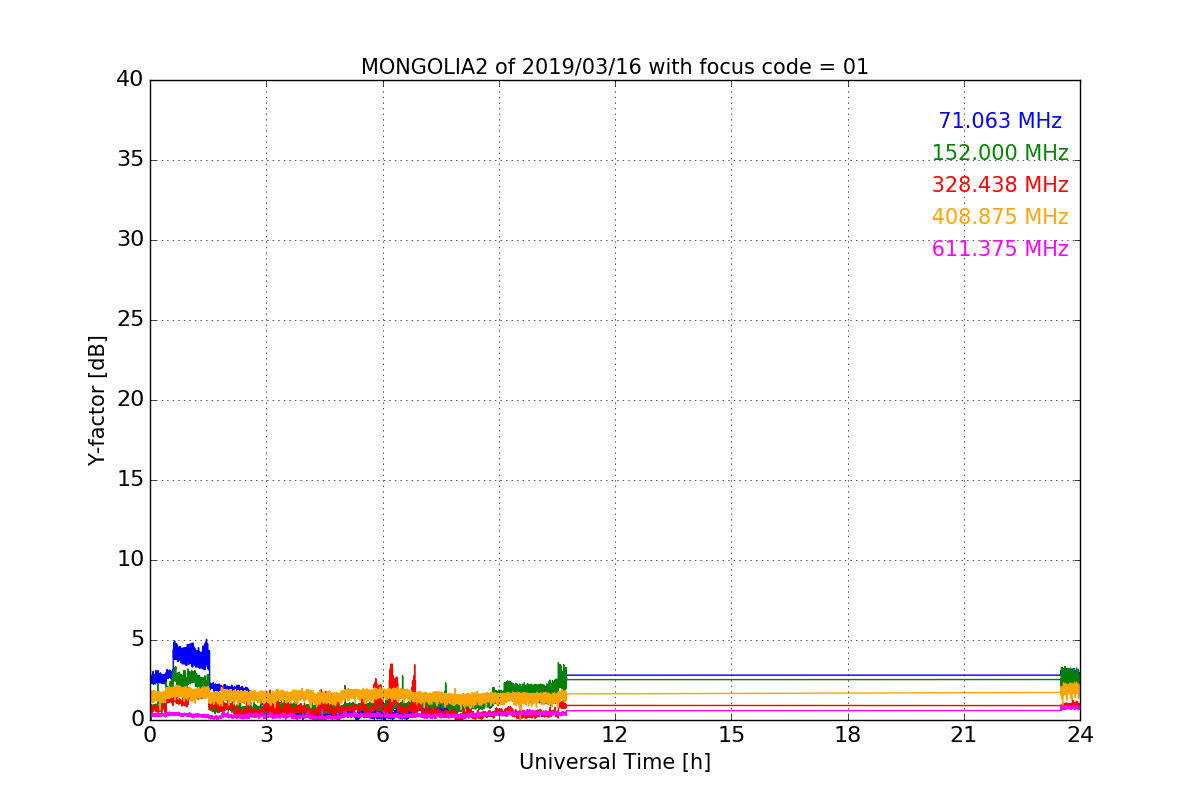Click the y-axis tick label 5
The image size is (1200, 800).
point(137,640)
